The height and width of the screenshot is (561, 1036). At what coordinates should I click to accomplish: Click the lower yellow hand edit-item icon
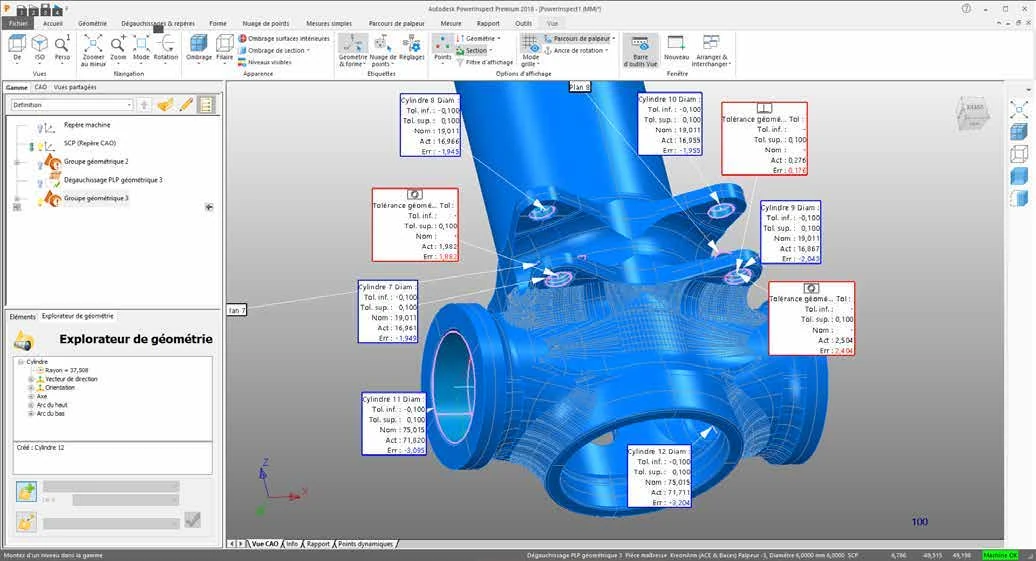26,522
